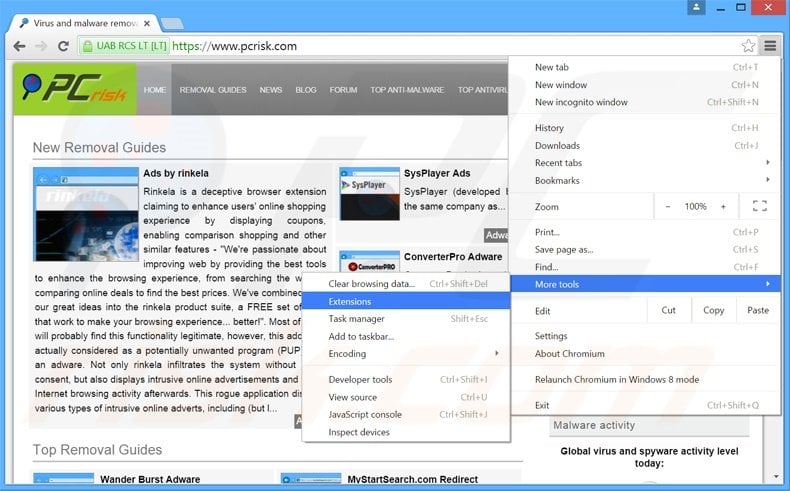This screenshot has height=491, width=790.
Task: Open Wander Burst Adware guide
Action: coord(150,479)
